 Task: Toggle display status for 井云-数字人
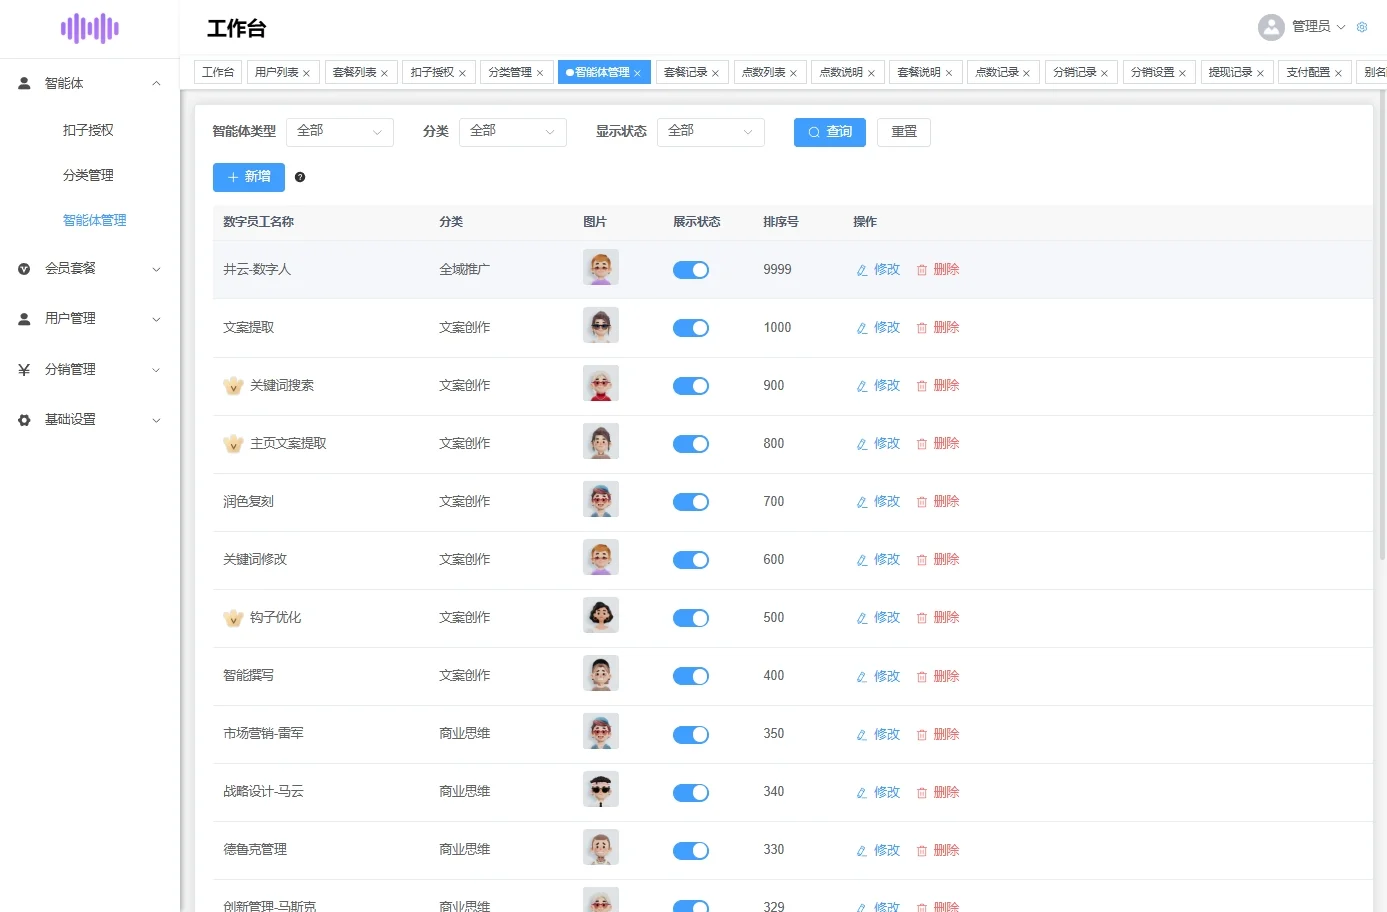pyautogui.click(x=691, y=270)
